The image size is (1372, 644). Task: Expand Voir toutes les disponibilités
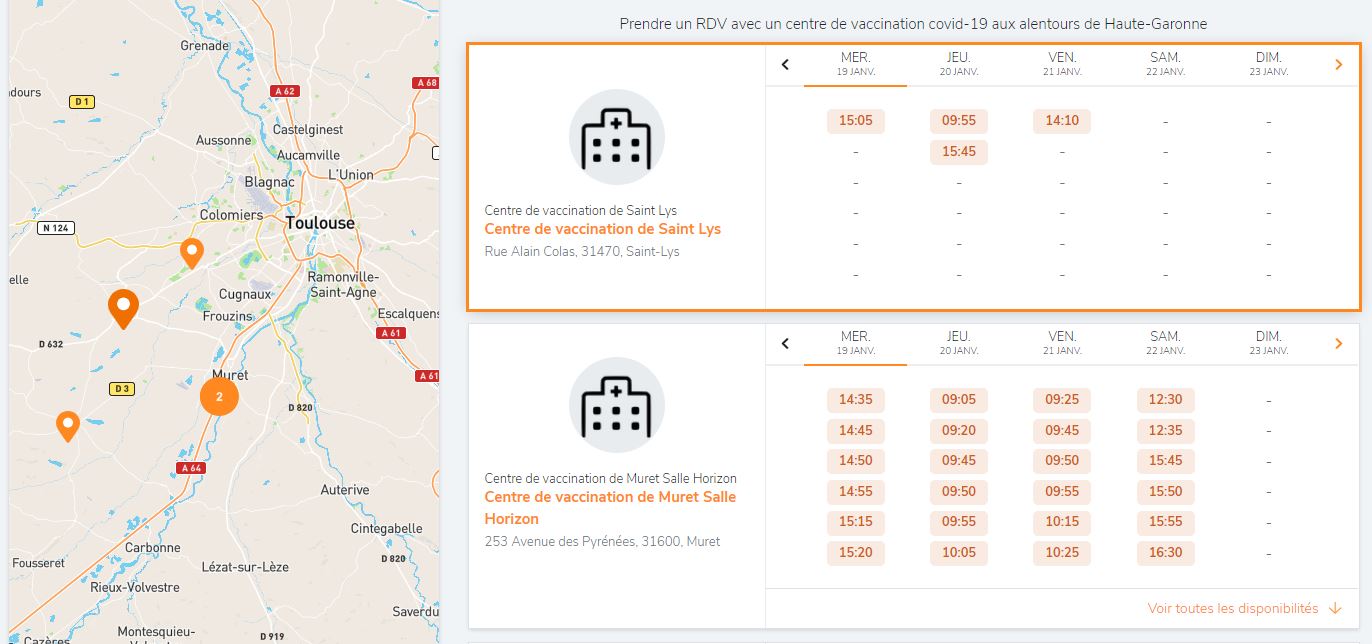coord(1244,608)
